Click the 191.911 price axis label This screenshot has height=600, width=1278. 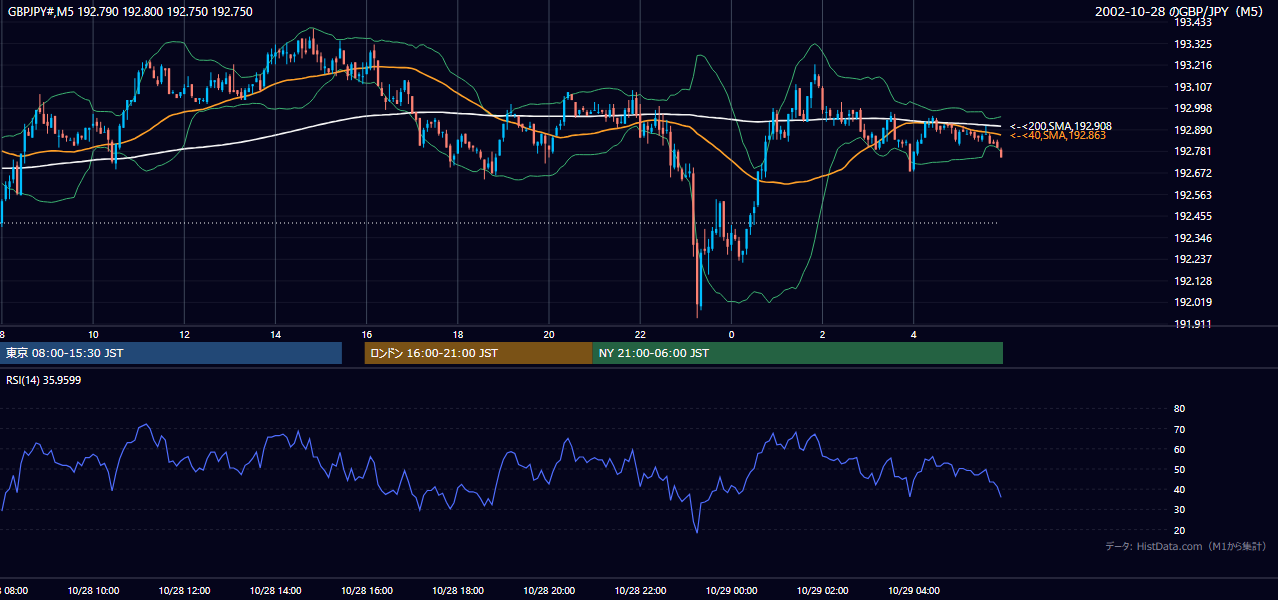point(1192,324)
